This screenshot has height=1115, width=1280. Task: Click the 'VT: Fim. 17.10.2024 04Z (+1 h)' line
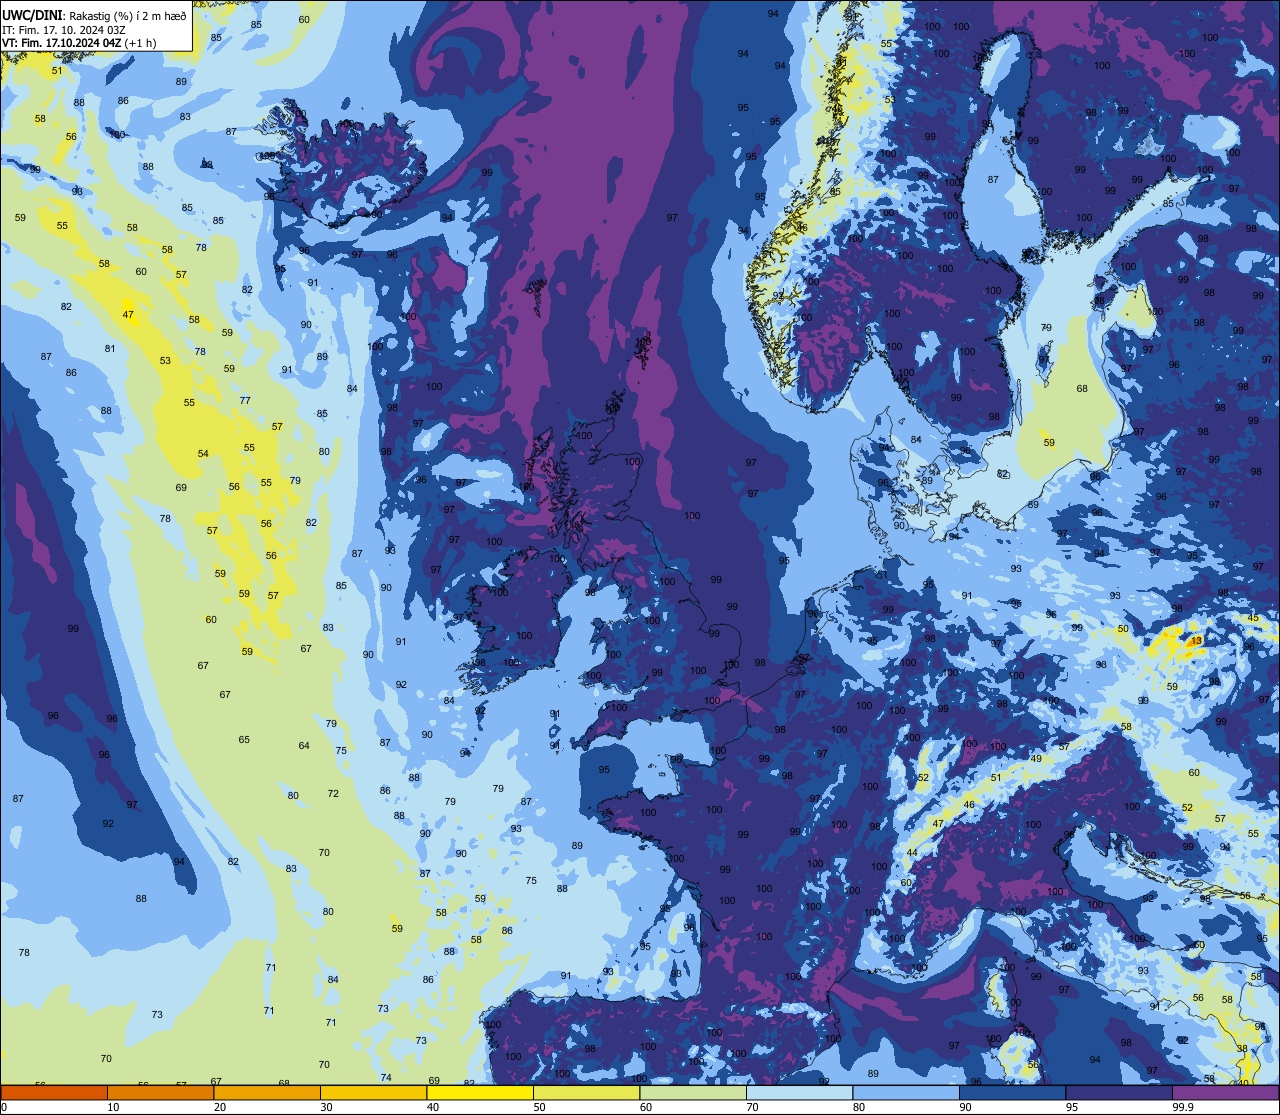[79, 43]
